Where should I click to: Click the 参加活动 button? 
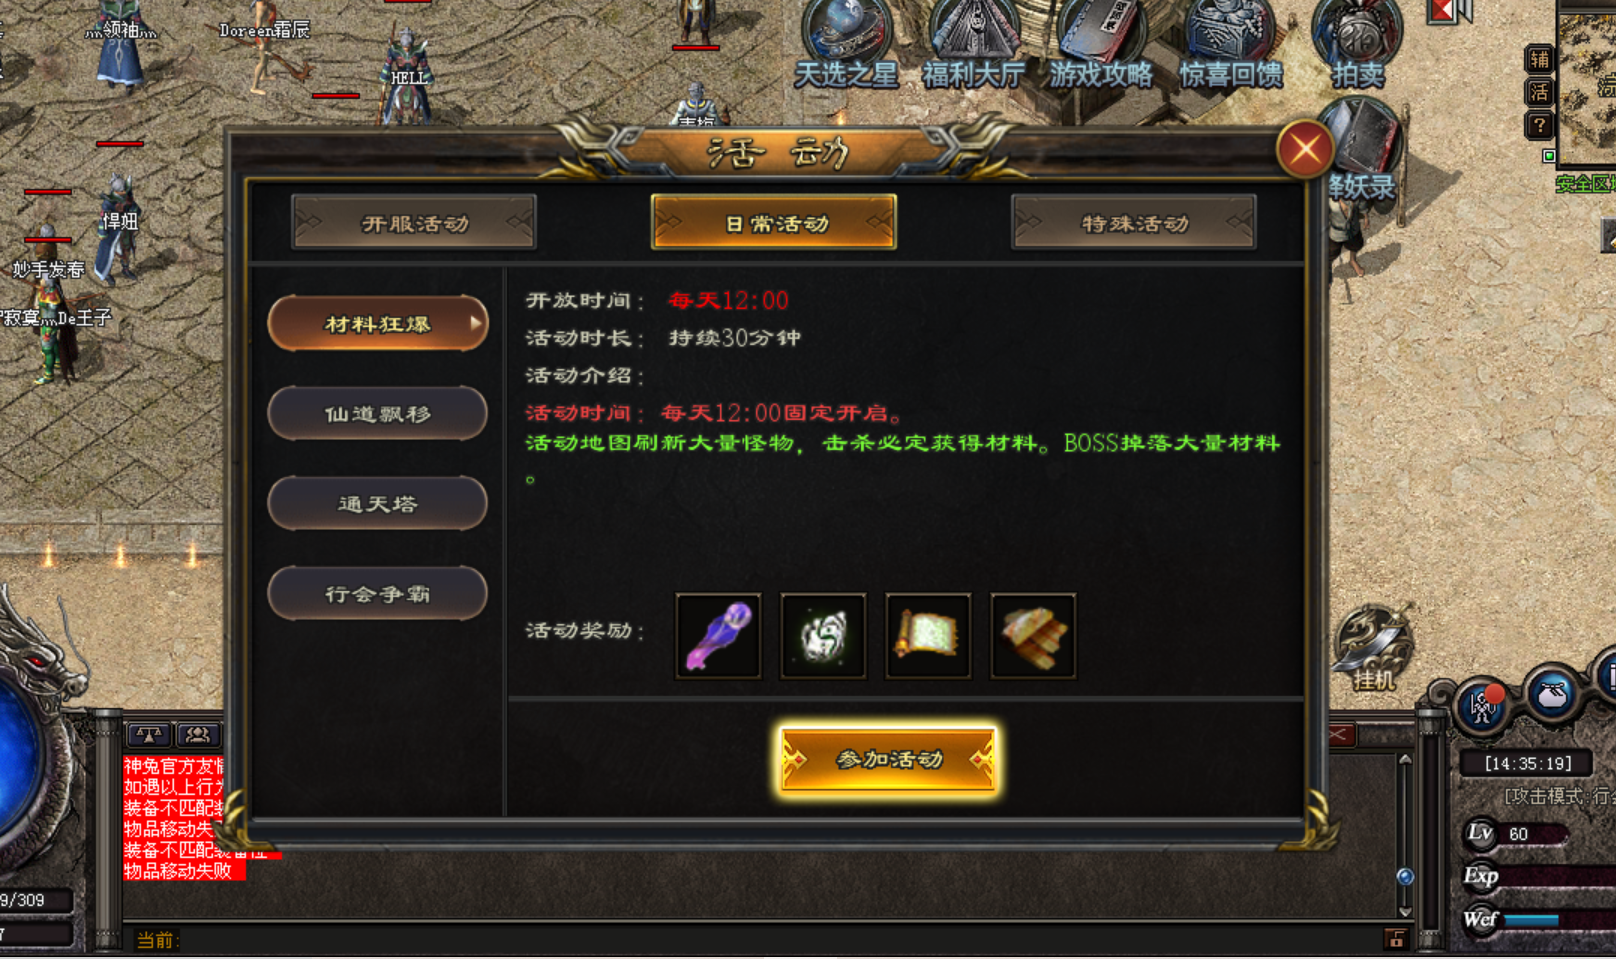(888, 760)
